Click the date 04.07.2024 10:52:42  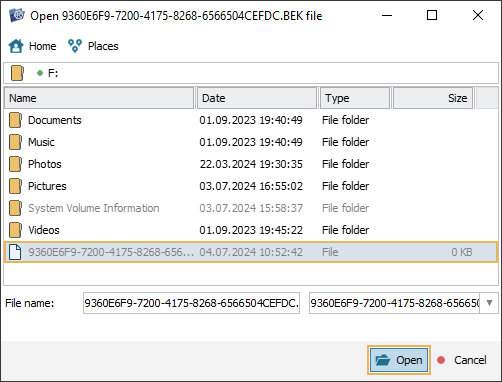[251, 252]
